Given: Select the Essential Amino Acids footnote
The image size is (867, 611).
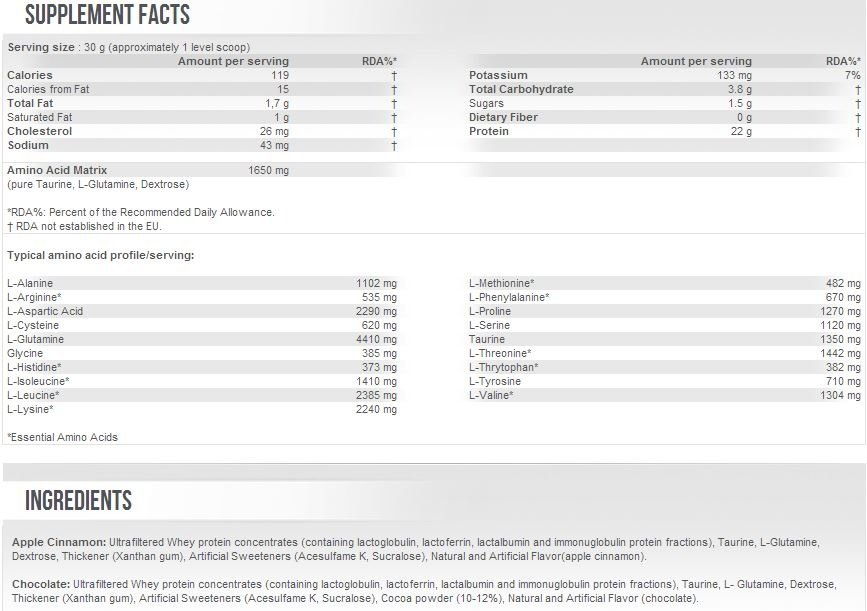Looking at the screenshot, I should (62, 437).
